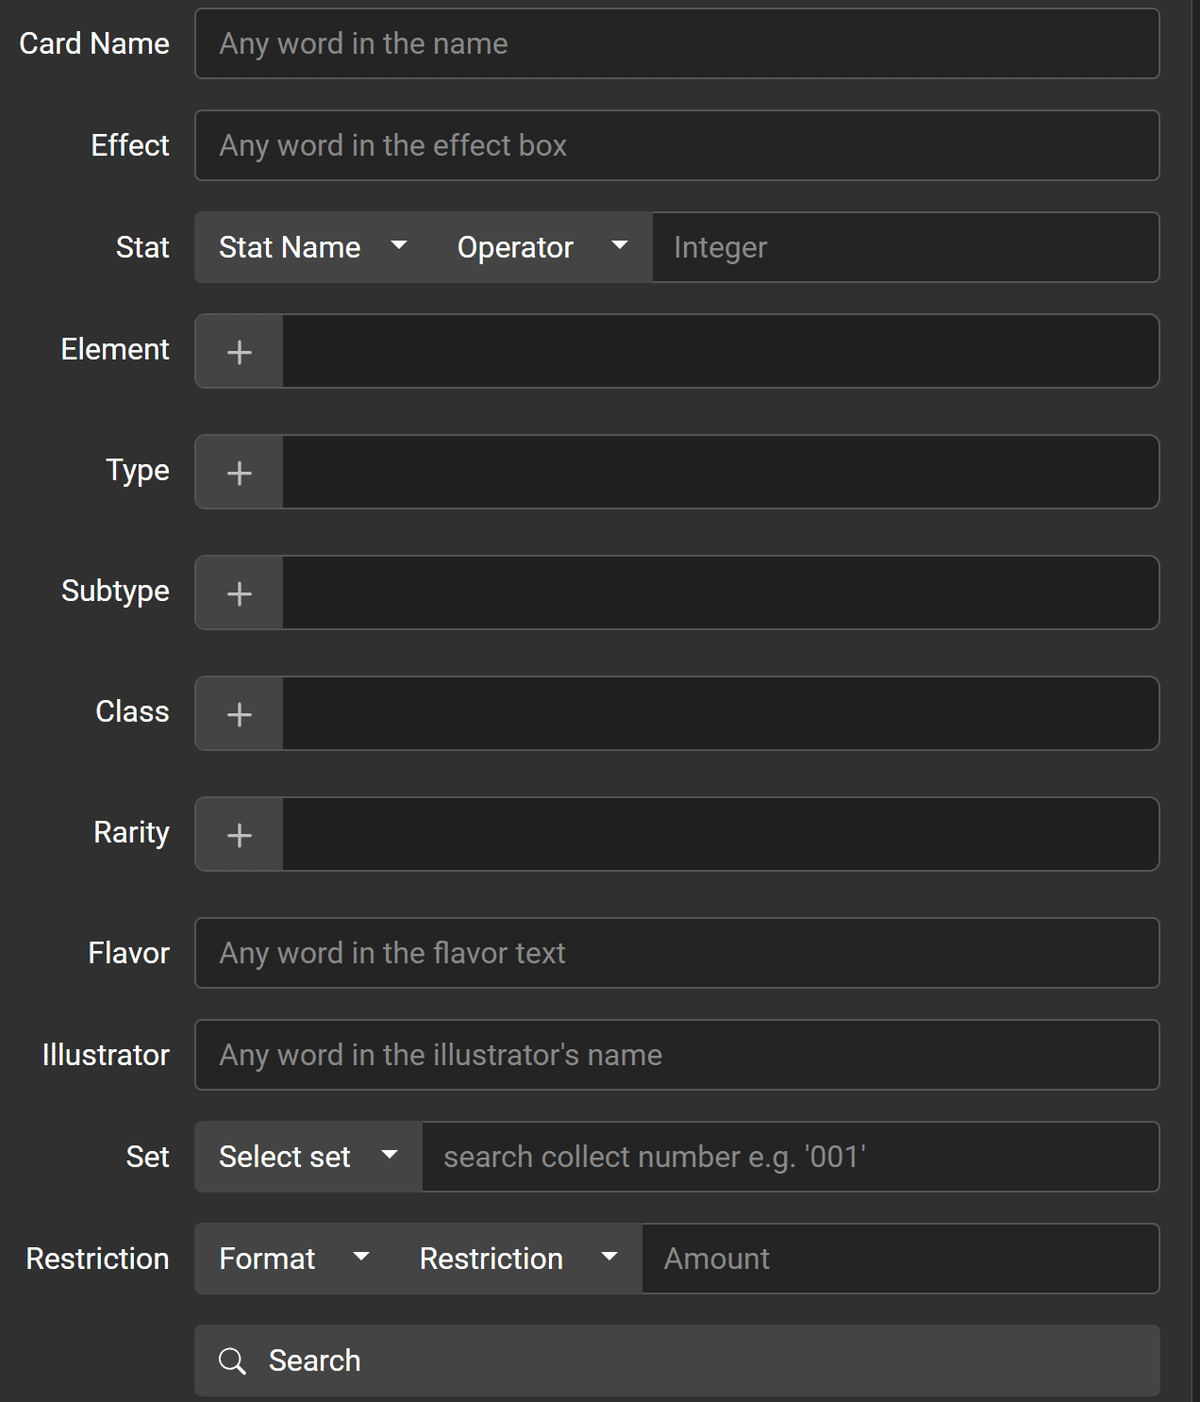Focus the Card Name input field
Viewport: 1200px width, 1402px height.
[x=677, y=44]
